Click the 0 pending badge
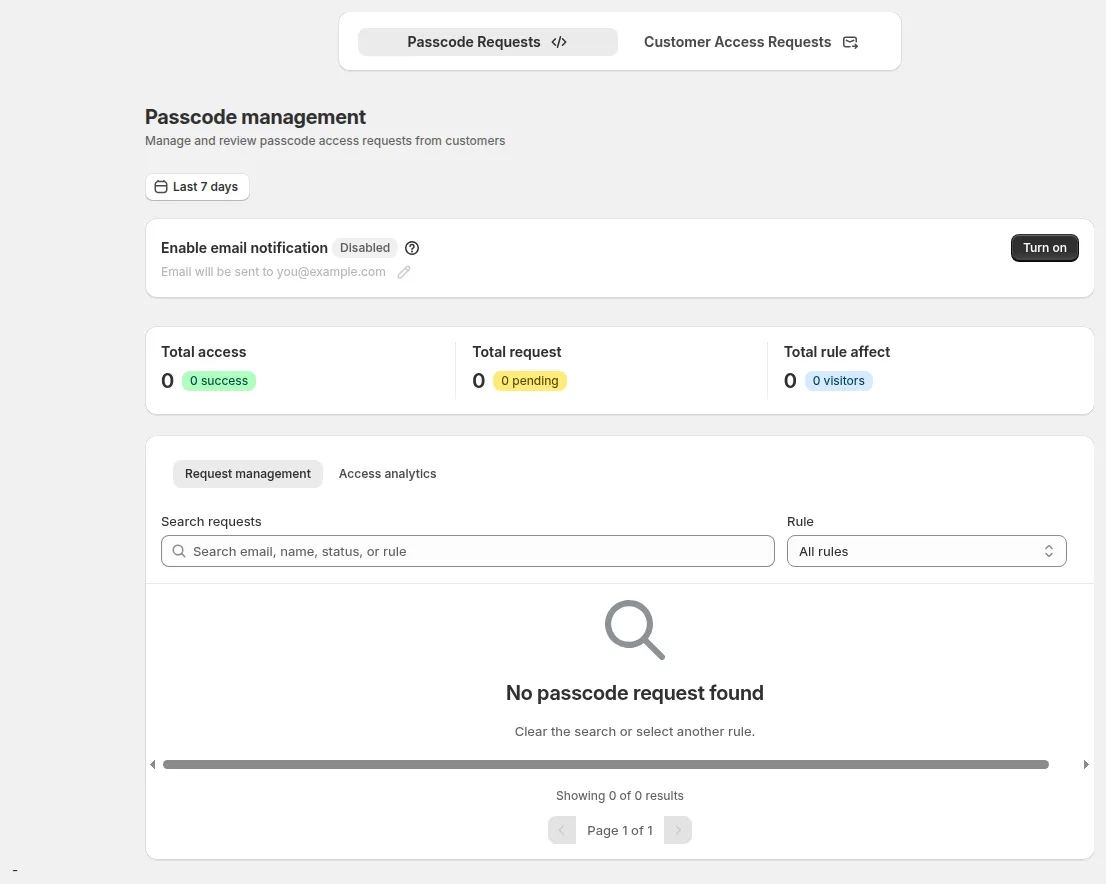Image resolution: width=1106 pixels, height=884 pixels. coord(530,381)
